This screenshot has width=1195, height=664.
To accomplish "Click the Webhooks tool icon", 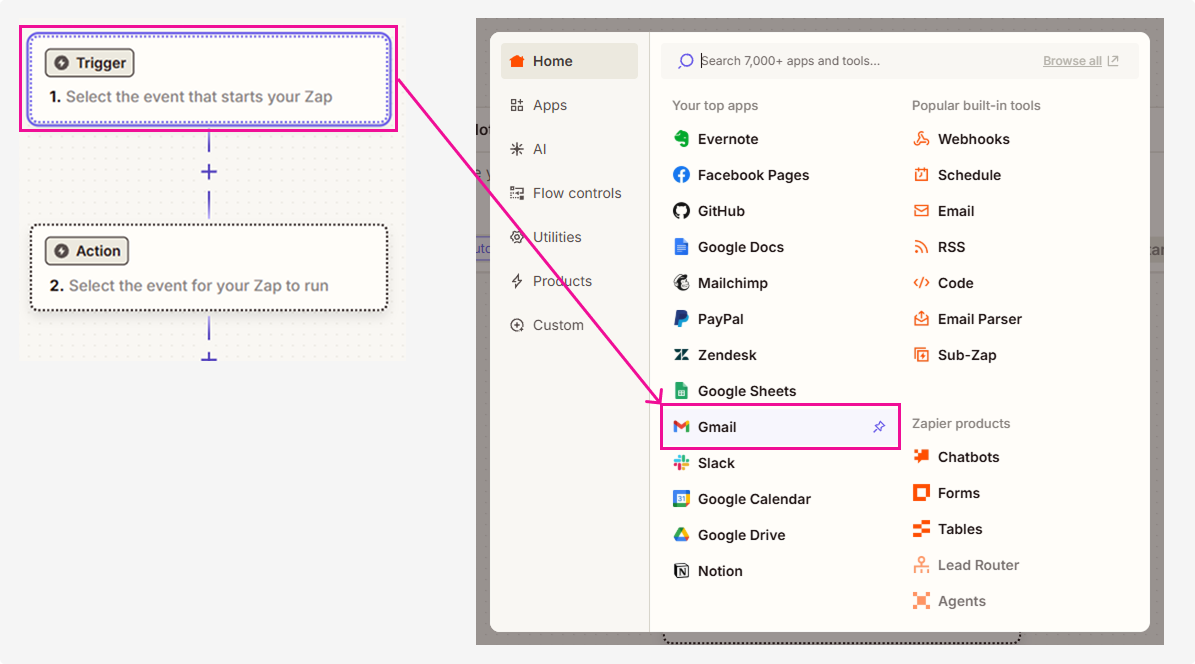I will [921, 139].
